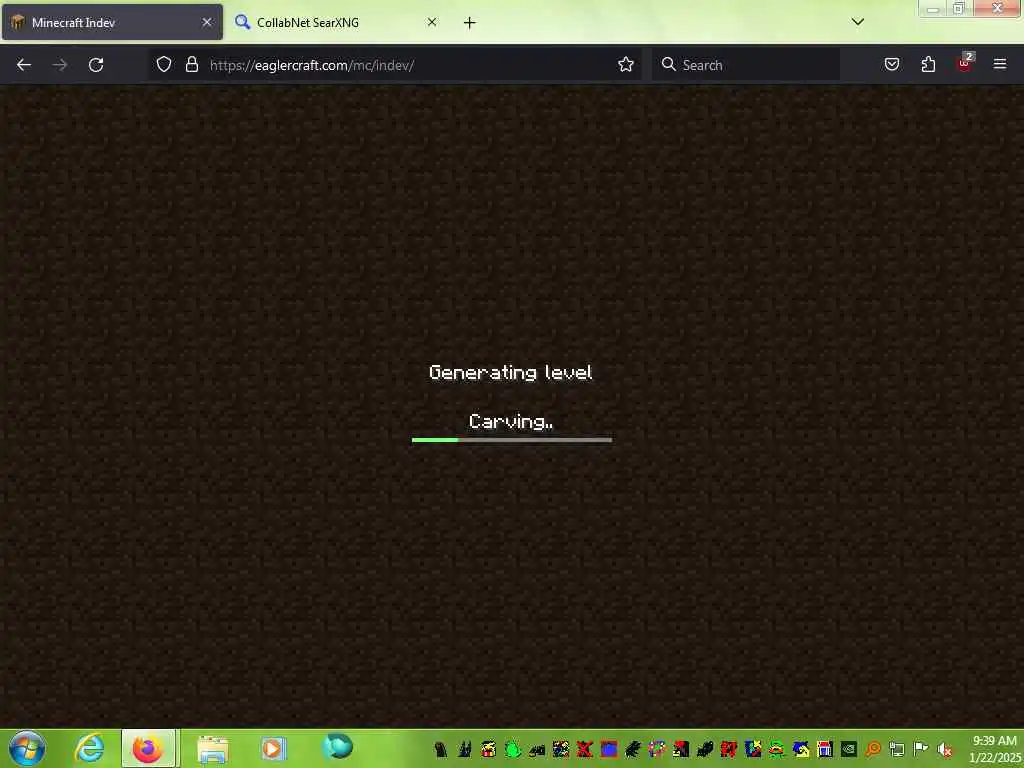Close the Minecraft Indev tab
The image size is (1024, 768).
coord(207,22)
